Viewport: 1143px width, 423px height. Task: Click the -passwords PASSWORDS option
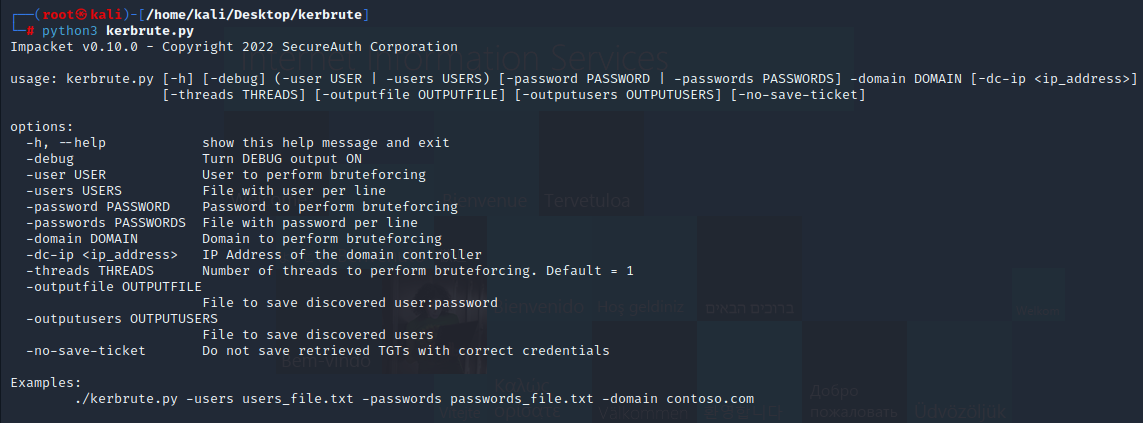tap(106, 223)
